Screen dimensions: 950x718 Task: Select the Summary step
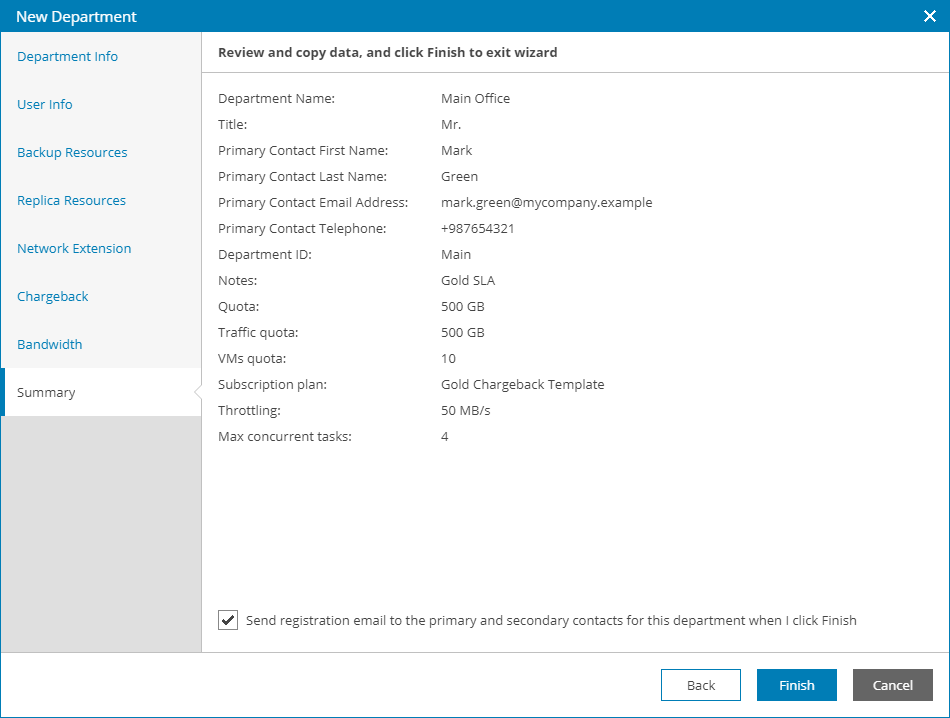46,393
